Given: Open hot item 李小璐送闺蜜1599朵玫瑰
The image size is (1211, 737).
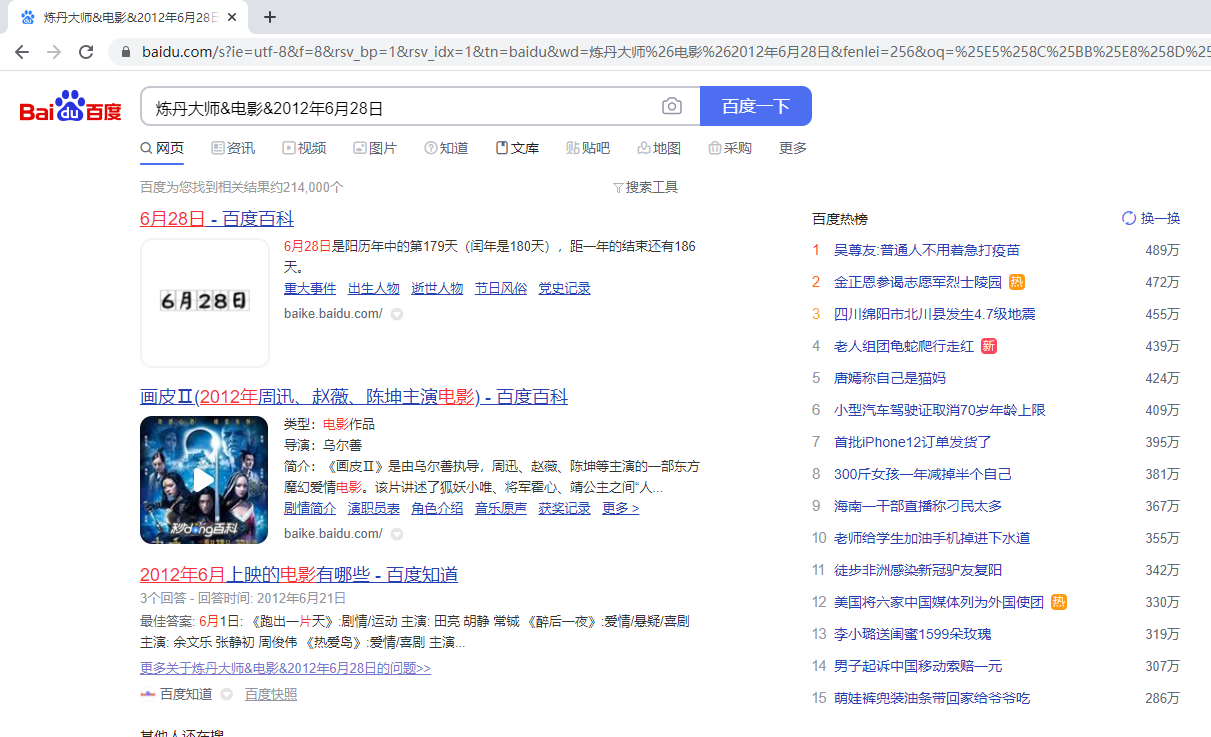Looking at the screenshot, I should tap(913, 634).
